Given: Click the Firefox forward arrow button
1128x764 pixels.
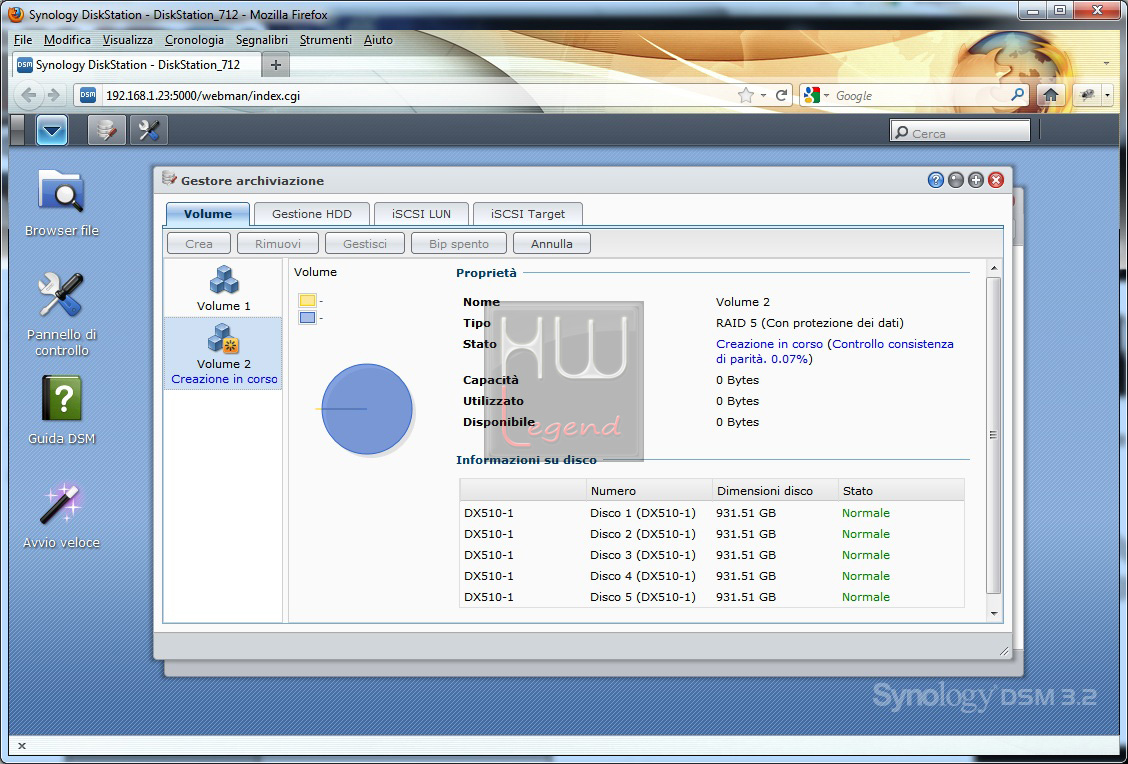Looking at the screenshot, I should [x=54, y=95].
